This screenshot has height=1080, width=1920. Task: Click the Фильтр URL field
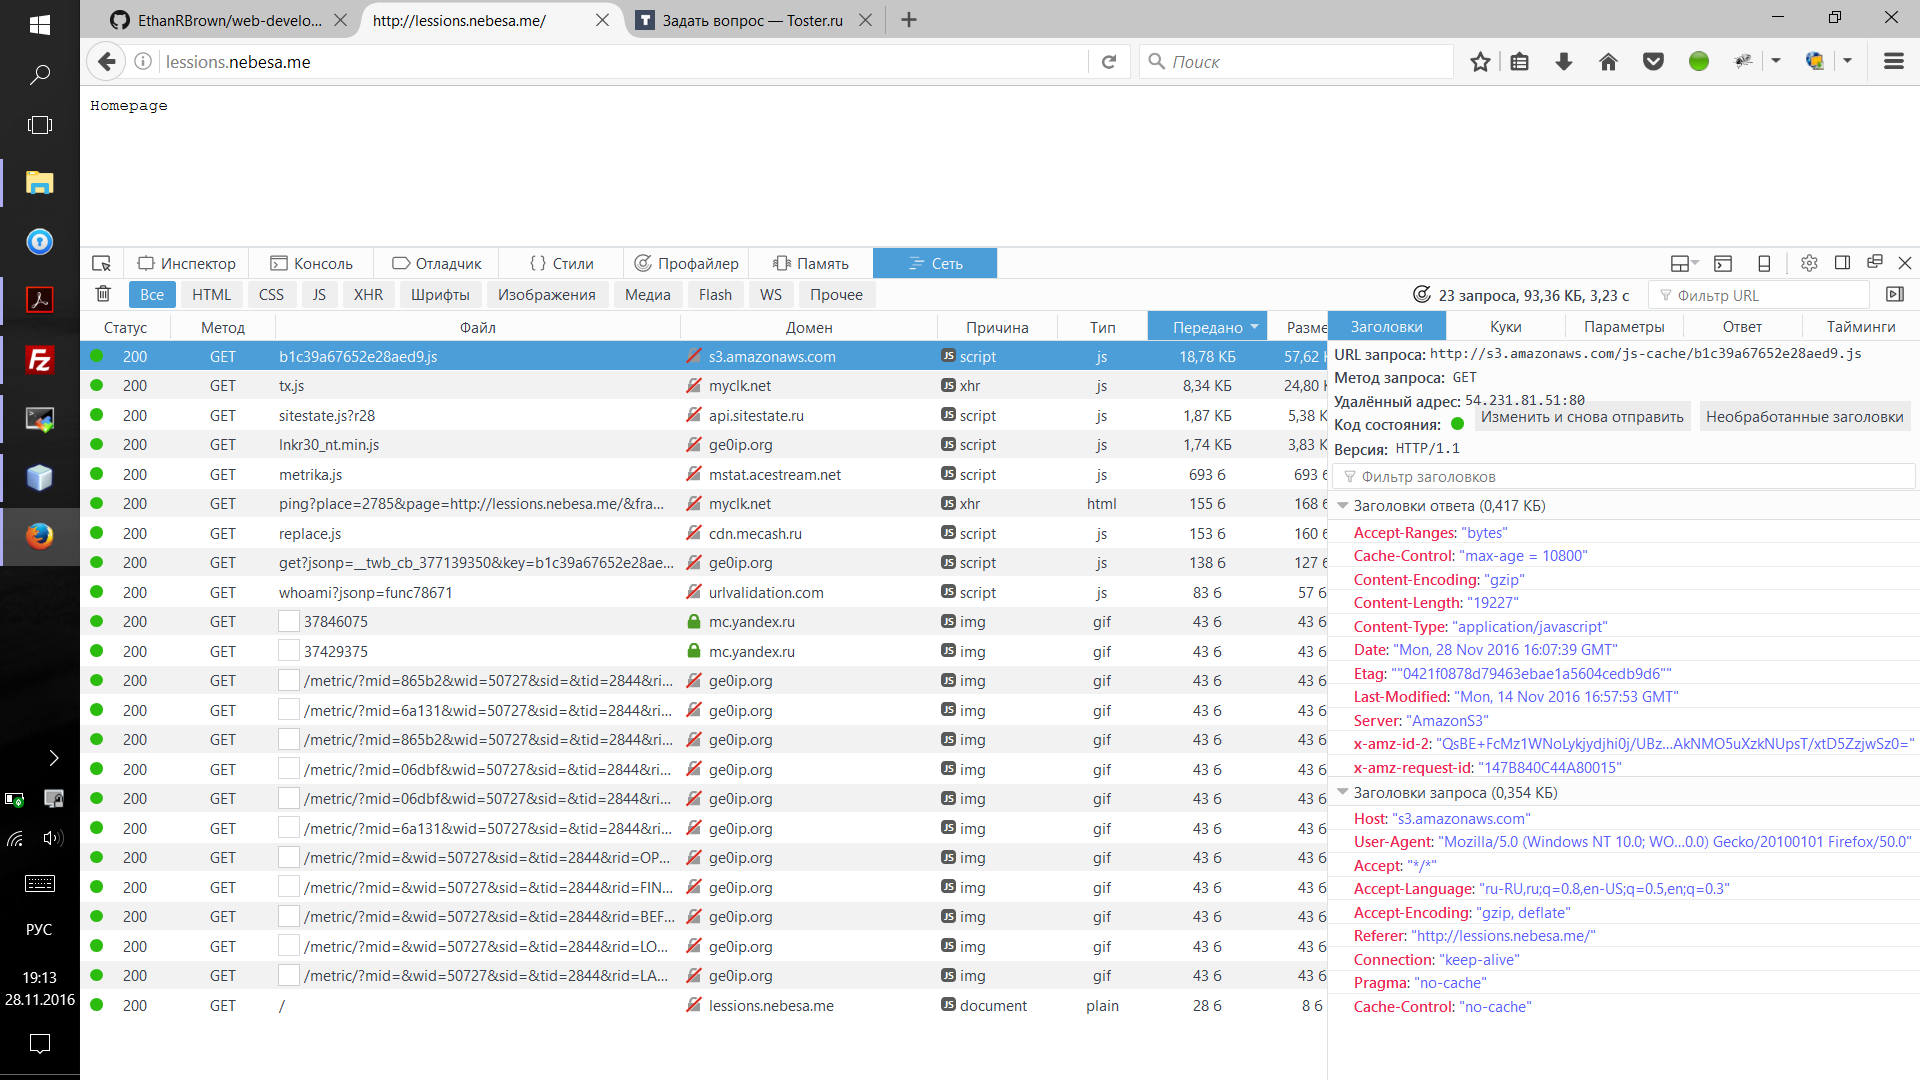1760,295
